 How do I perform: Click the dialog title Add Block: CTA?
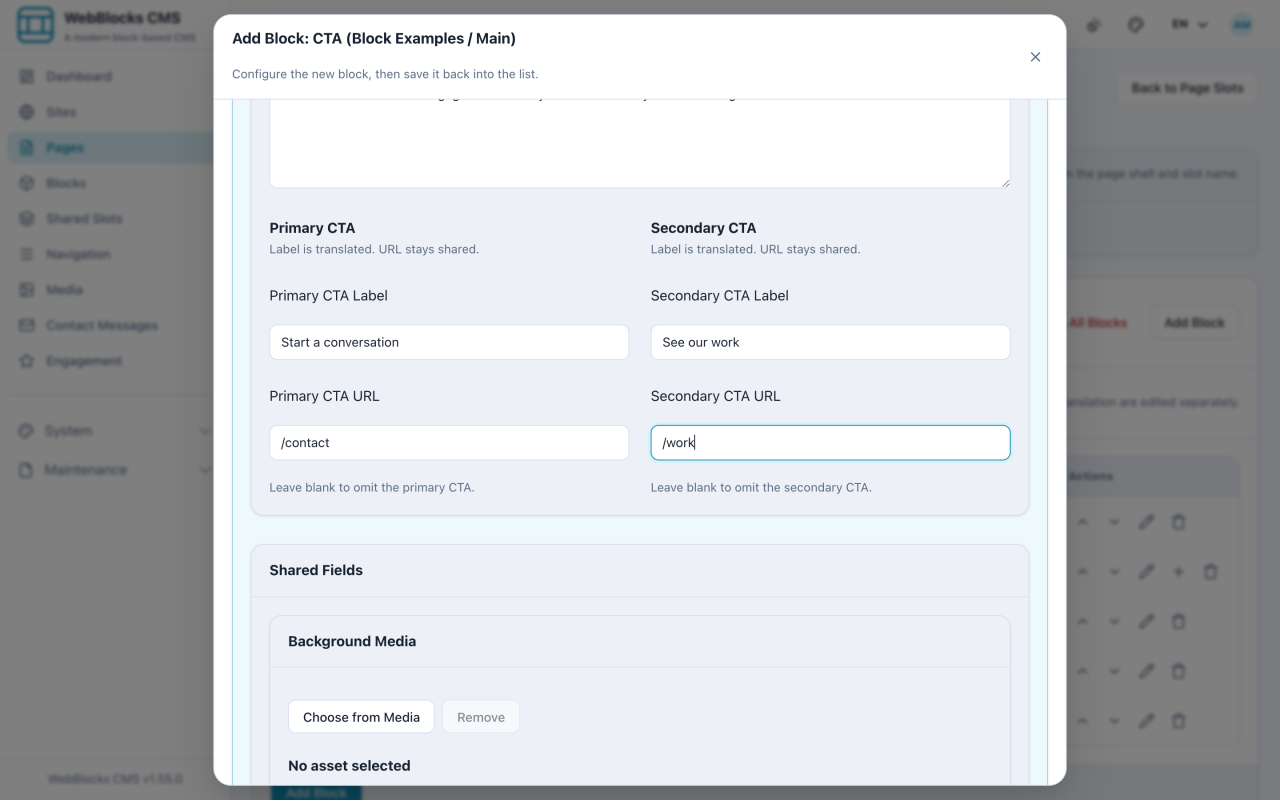[374, 39]
